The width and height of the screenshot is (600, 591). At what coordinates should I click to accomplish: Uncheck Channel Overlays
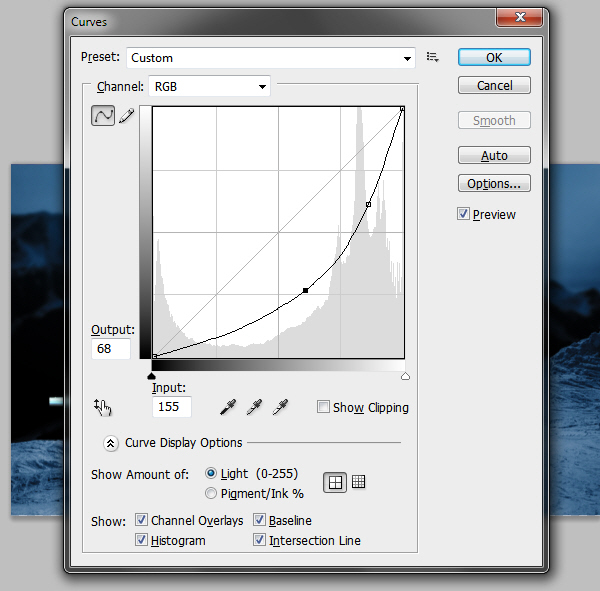point(141,520)
